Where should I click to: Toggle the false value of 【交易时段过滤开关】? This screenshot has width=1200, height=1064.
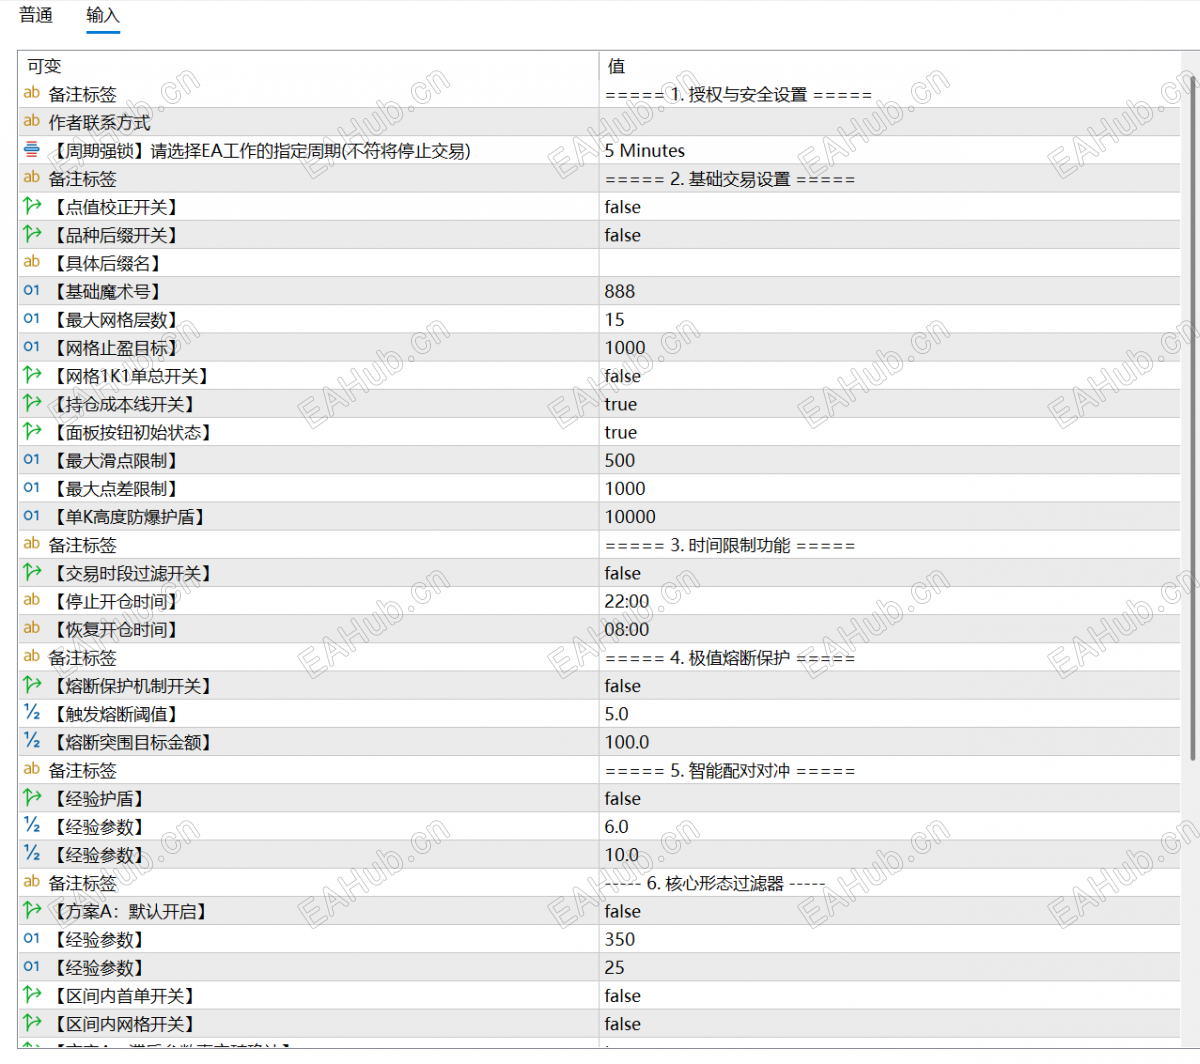click(x=622, y=573)
